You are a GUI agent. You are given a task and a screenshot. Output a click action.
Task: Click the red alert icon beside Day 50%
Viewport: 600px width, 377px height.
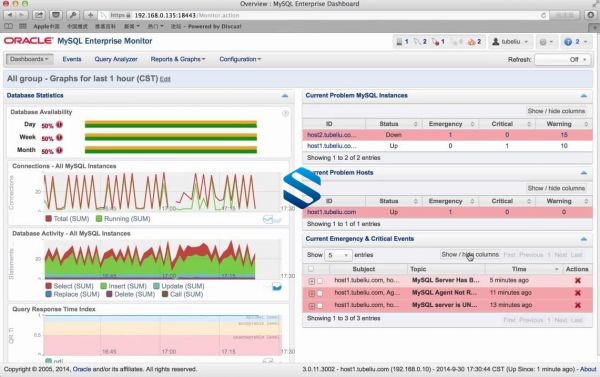click(x=59, y=125)
